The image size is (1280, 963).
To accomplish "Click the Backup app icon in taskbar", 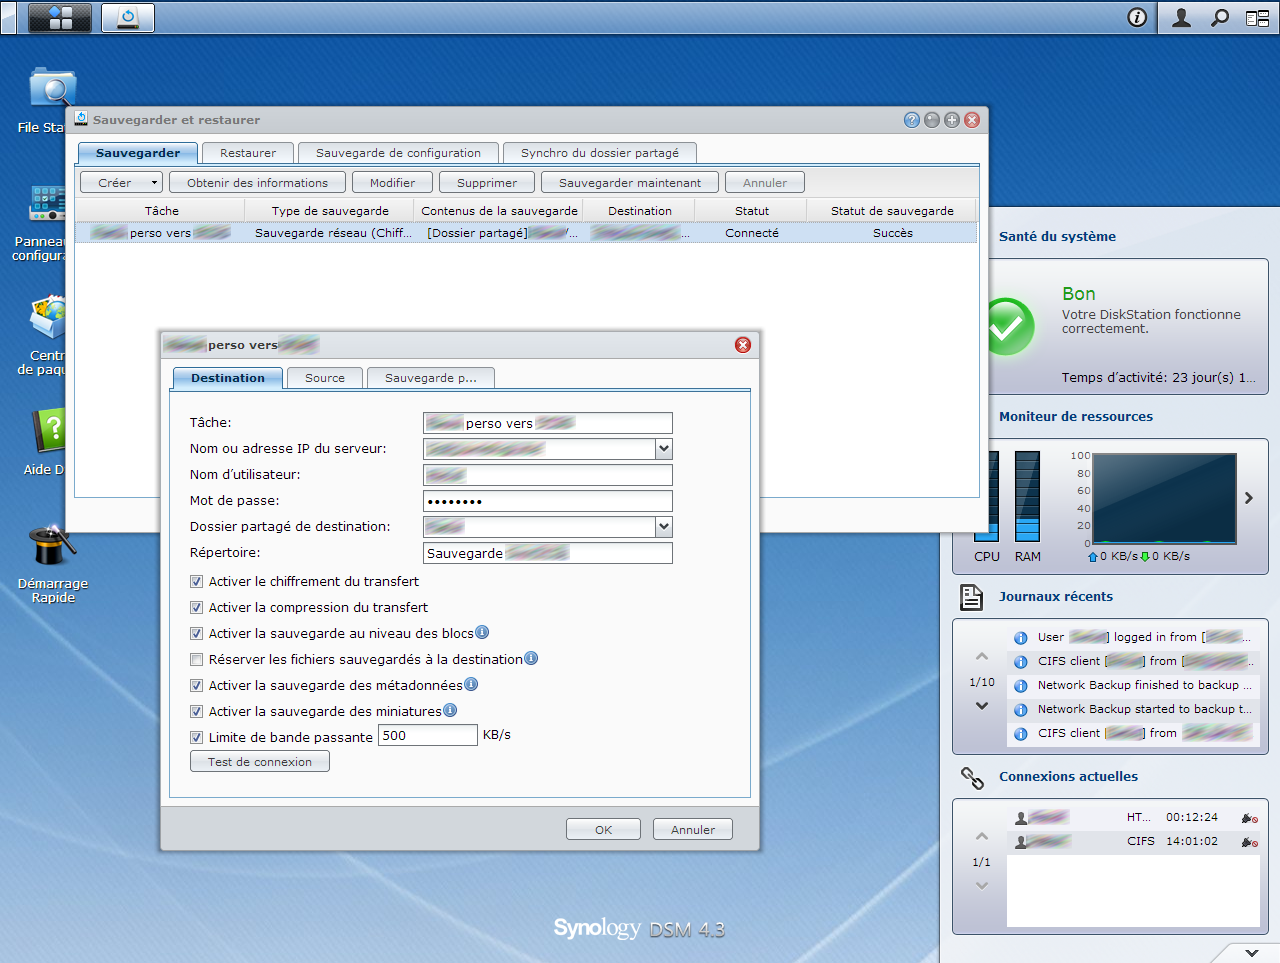I will (128, 17).
